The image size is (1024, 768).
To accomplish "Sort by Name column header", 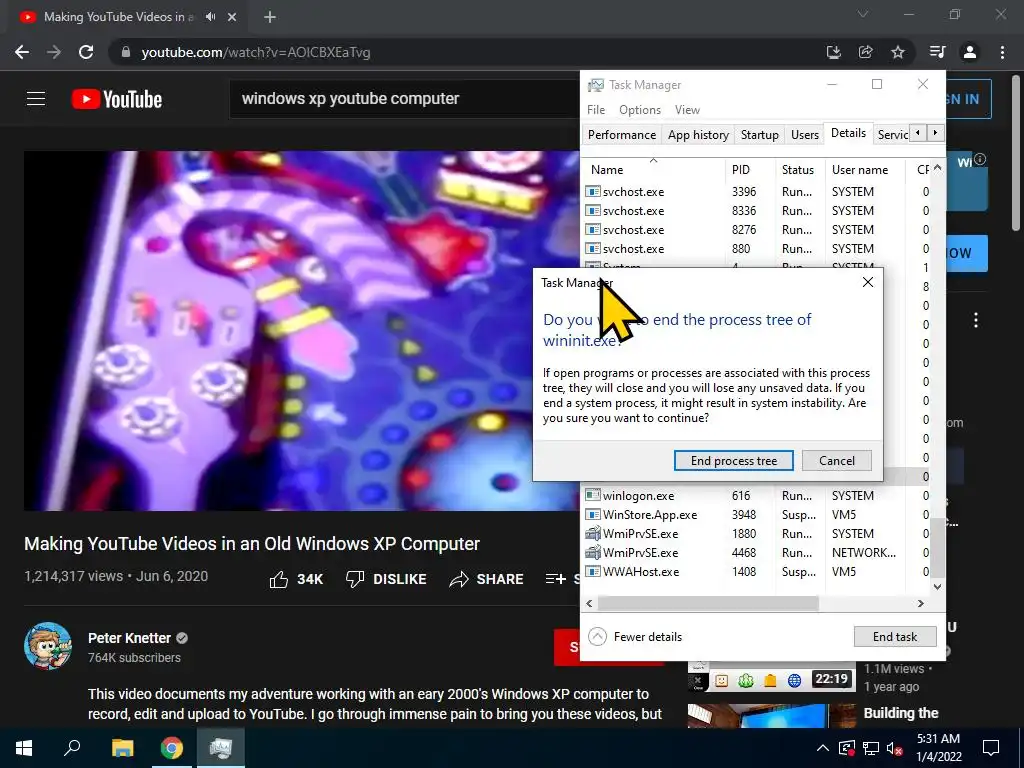I will 653,170.
